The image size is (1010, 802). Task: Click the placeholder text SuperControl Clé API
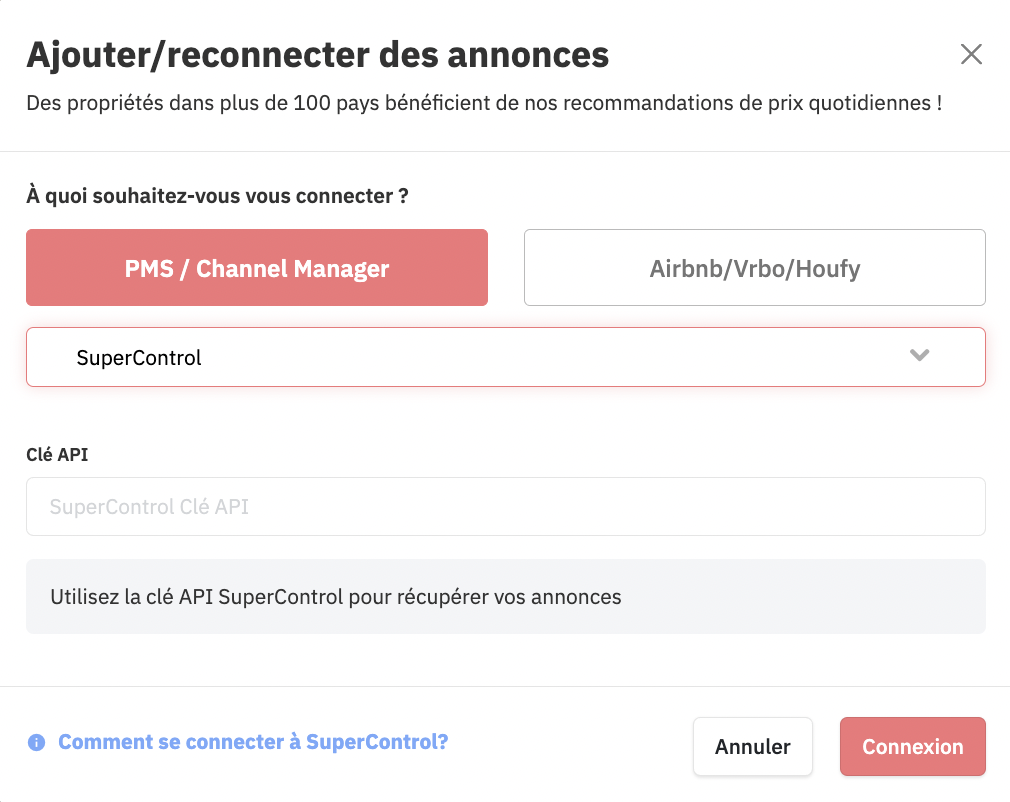(149, 507)
